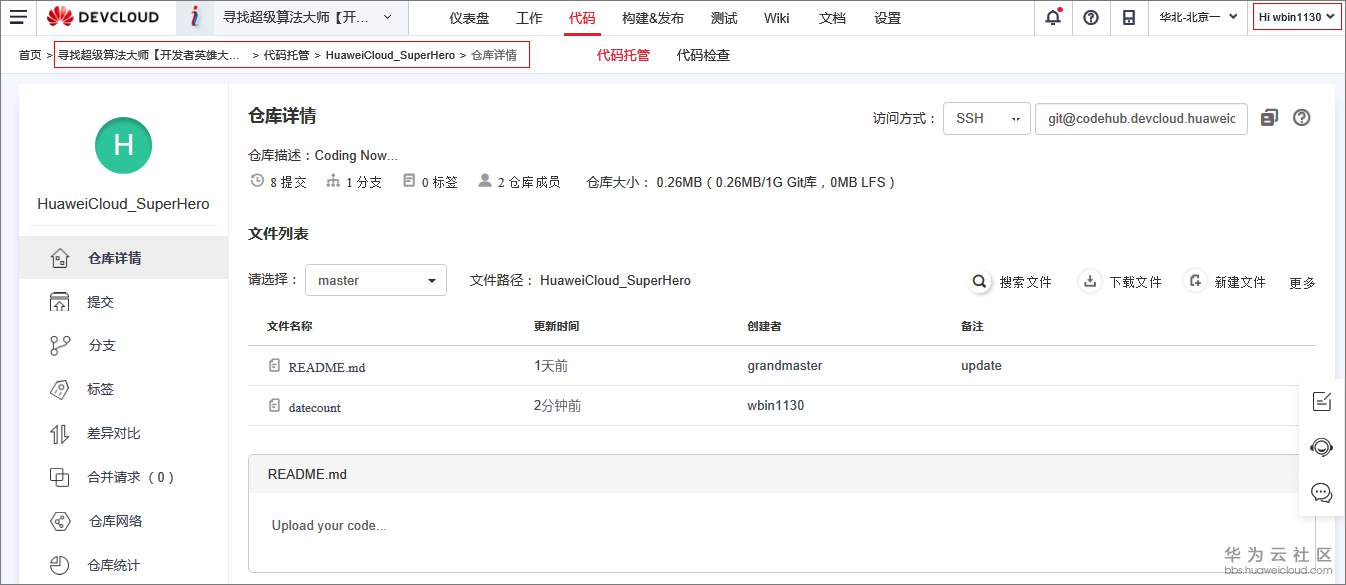Switch to 工作 tab
The image size is (1346, 585).
[529, 18]
